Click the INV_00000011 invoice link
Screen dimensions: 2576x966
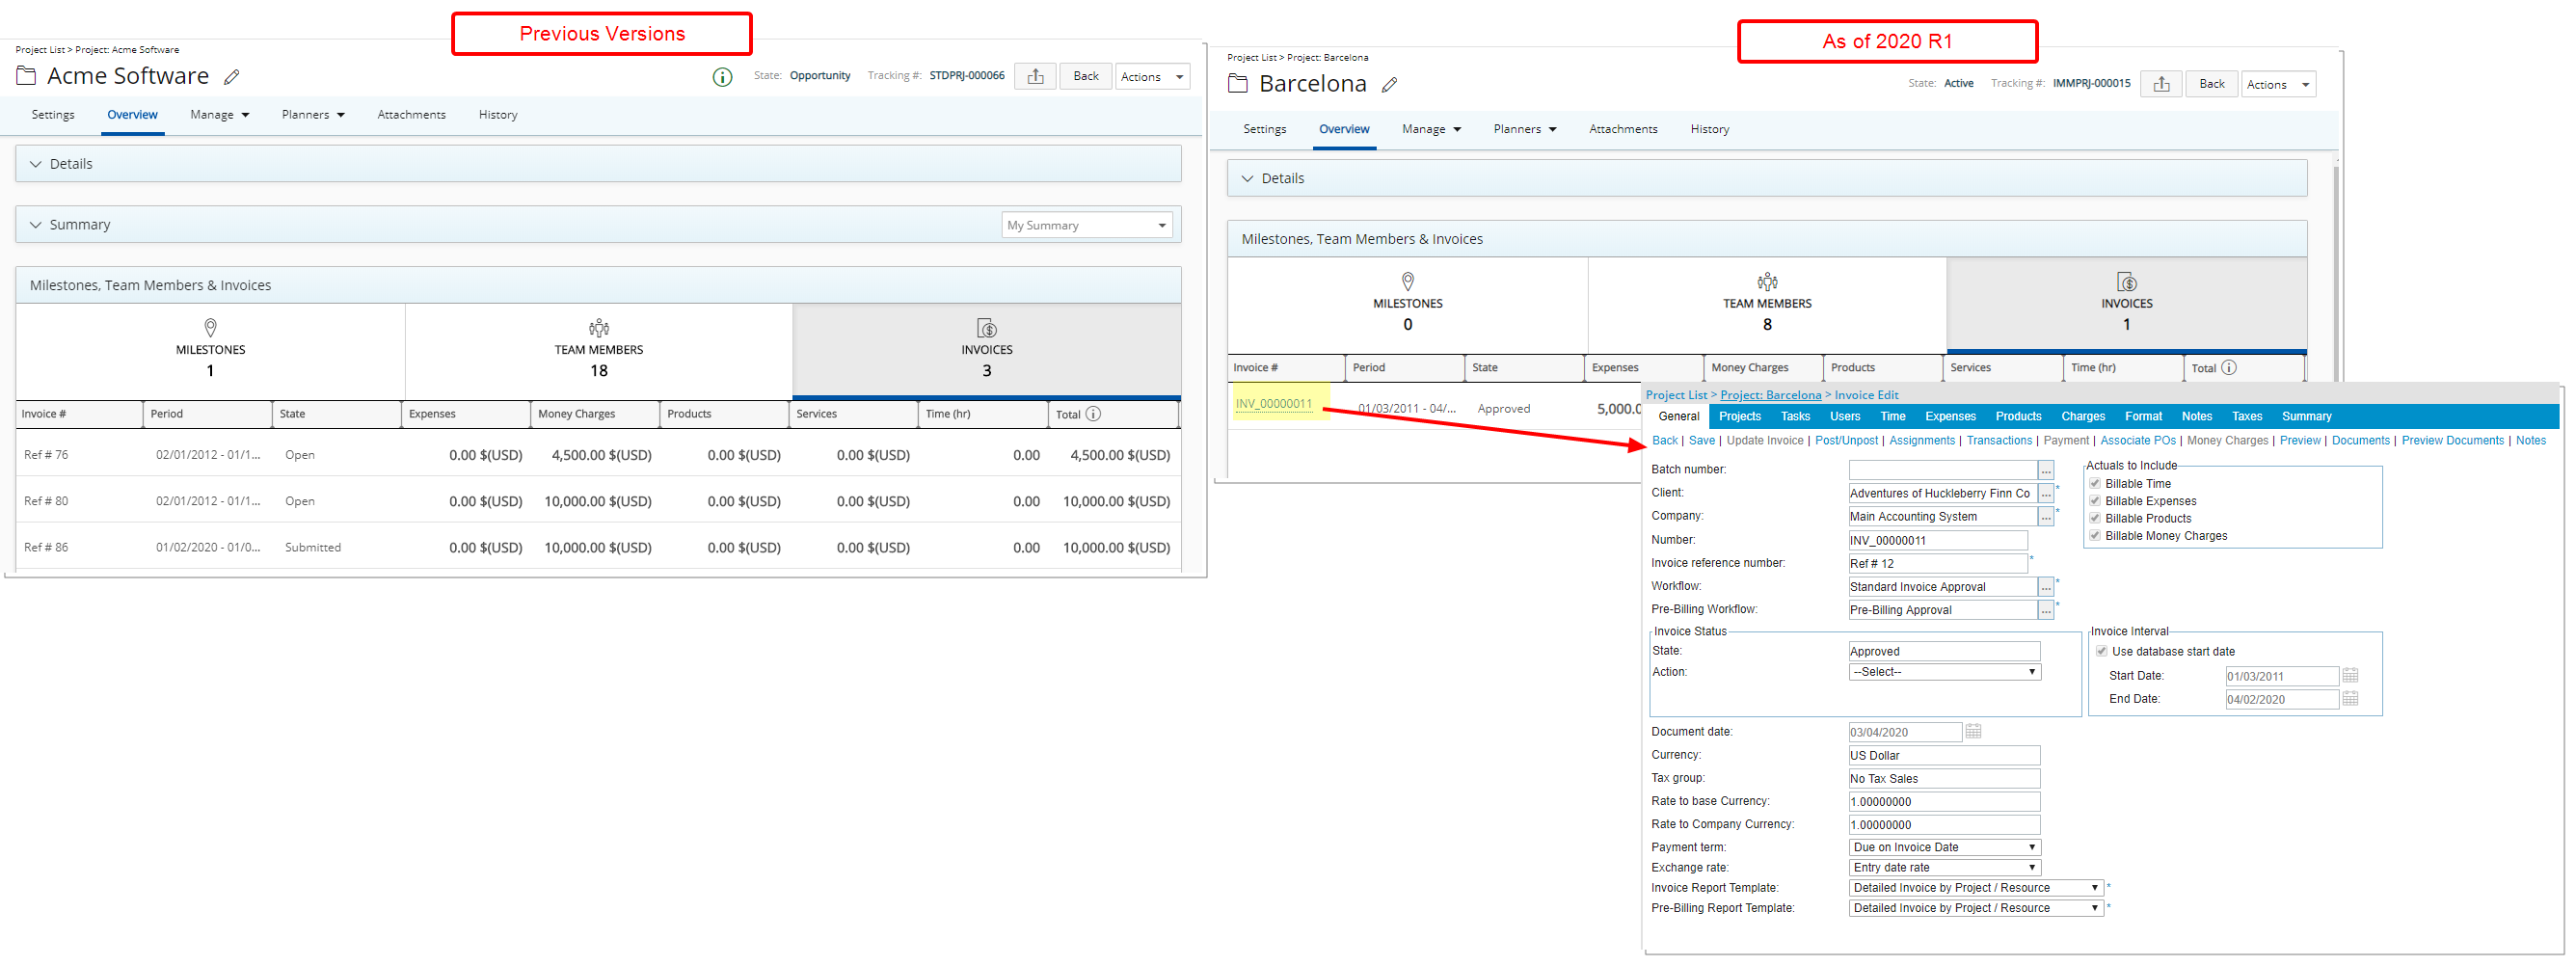point(1273,404)
